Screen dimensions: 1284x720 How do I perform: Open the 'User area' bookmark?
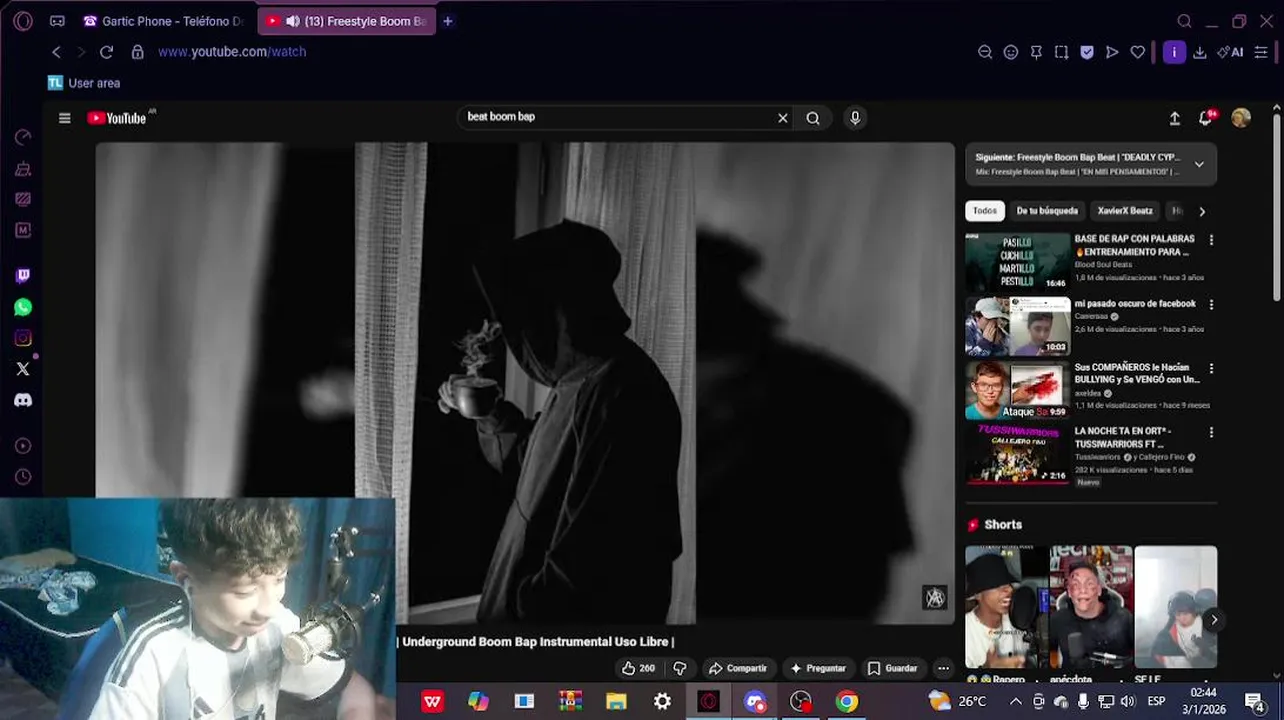(84, 83)
